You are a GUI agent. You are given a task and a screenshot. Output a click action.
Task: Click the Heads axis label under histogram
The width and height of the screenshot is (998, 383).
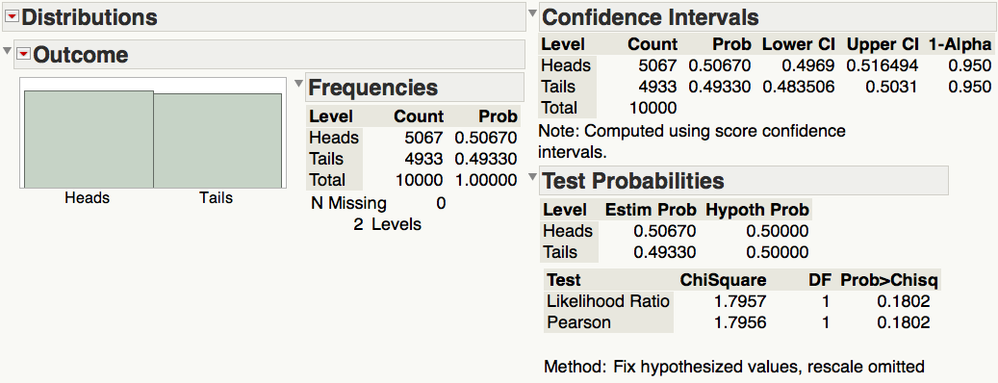[87, 198]
